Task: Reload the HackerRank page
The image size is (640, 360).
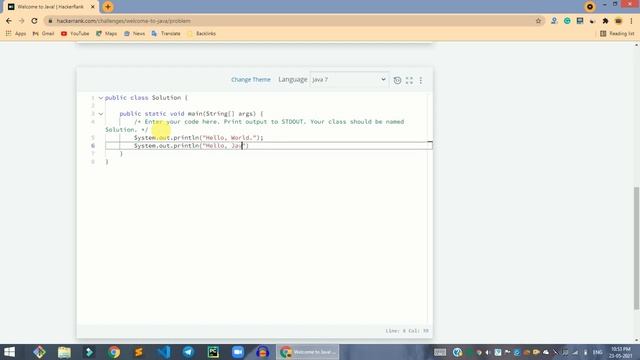Action: [x=34, y=21]
